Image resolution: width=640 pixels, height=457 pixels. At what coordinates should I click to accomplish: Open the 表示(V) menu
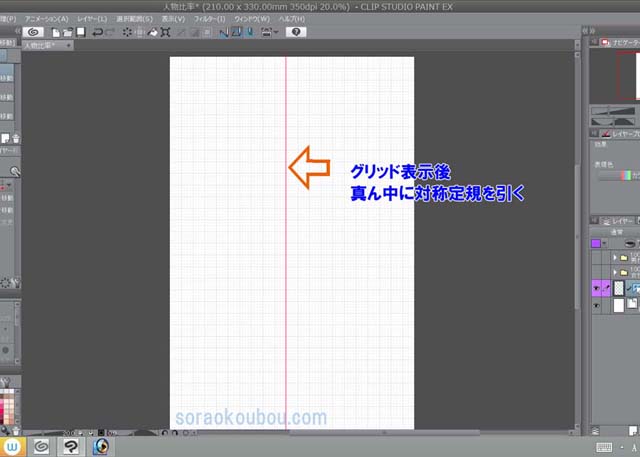pos(173,19)
